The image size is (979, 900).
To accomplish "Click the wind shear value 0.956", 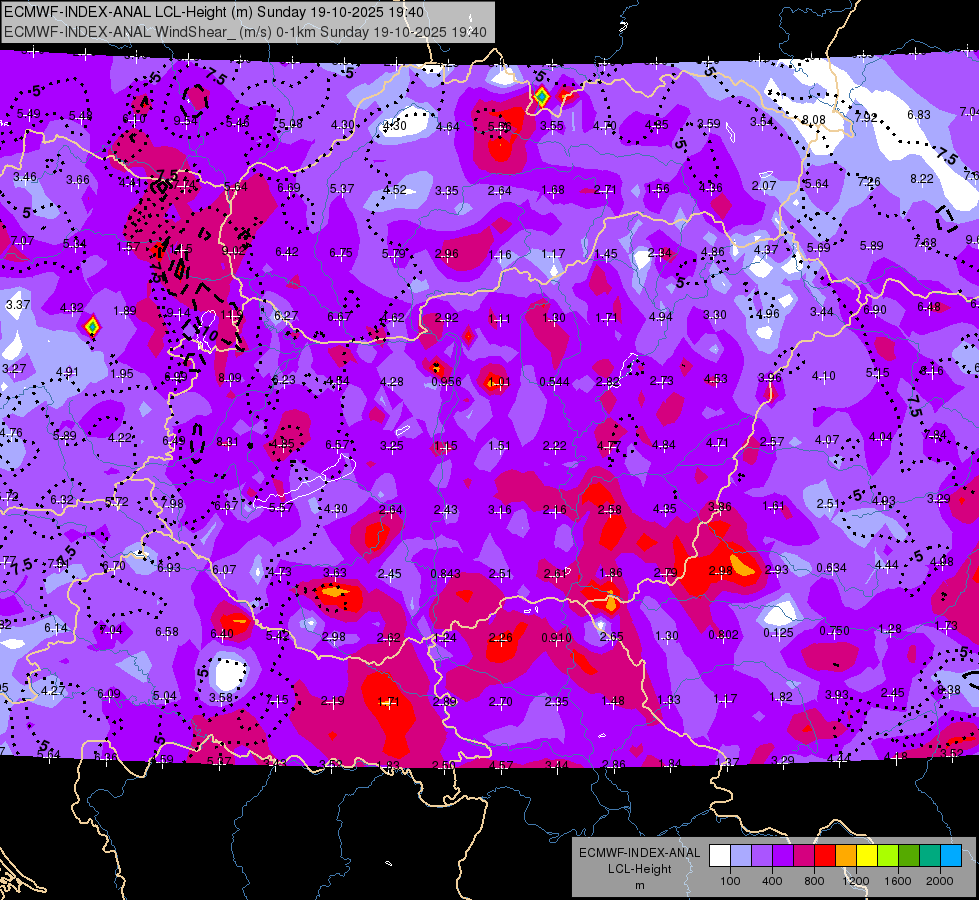I will (x=446, y=382).
